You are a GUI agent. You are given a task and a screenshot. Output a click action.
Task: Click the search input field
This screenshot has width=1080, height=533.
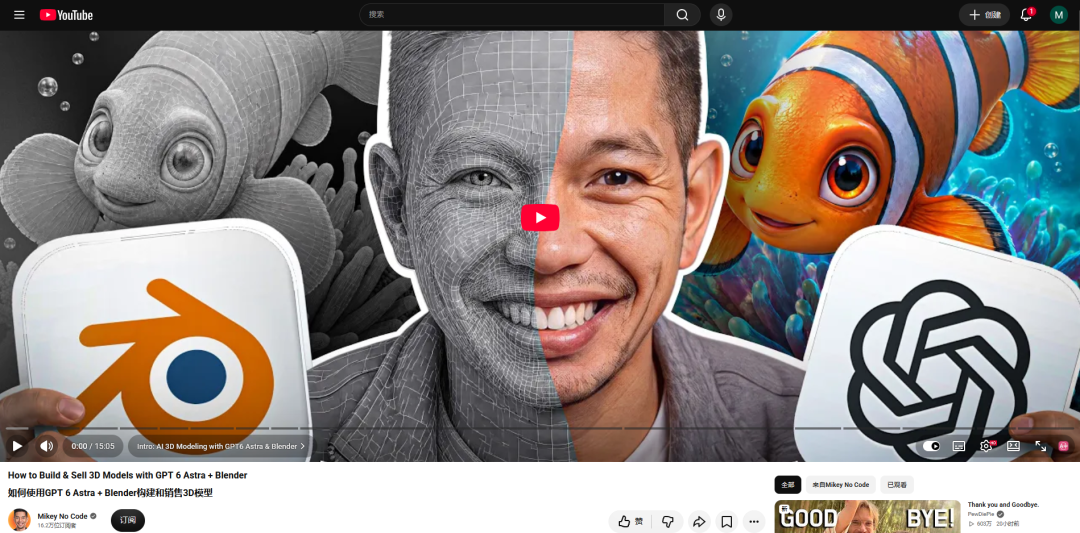512,14
